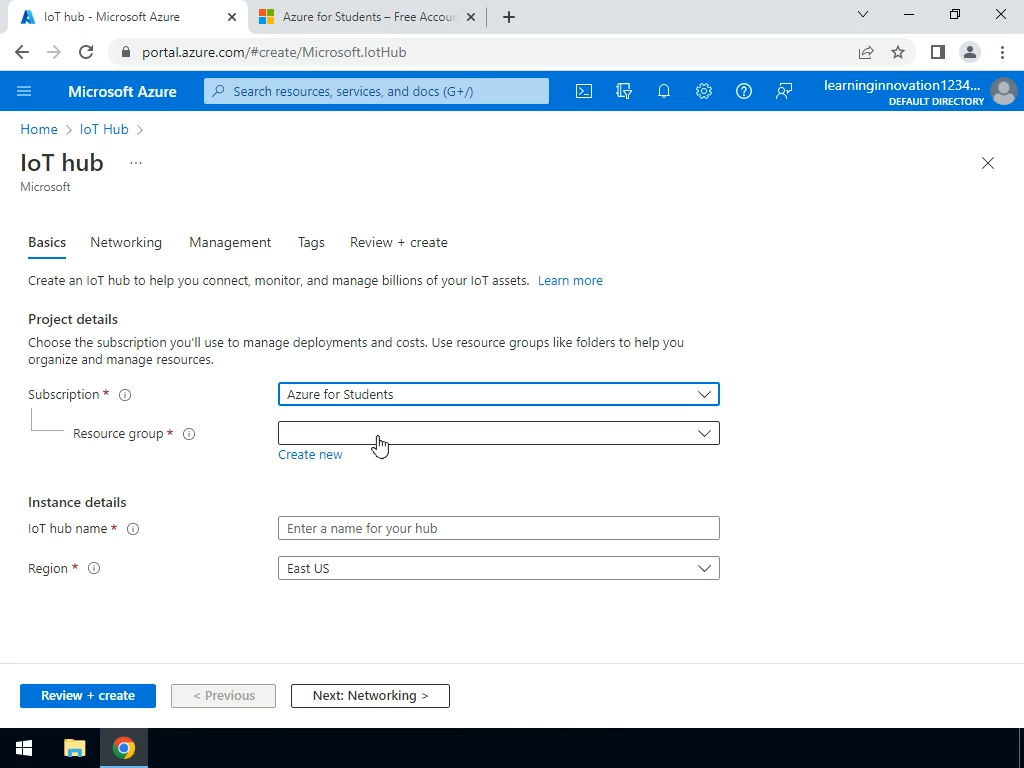Viewport: 1024px width, 768px height.
Task: Open the tab search chevron in Chrome
Action: click(x=863, y=14)
